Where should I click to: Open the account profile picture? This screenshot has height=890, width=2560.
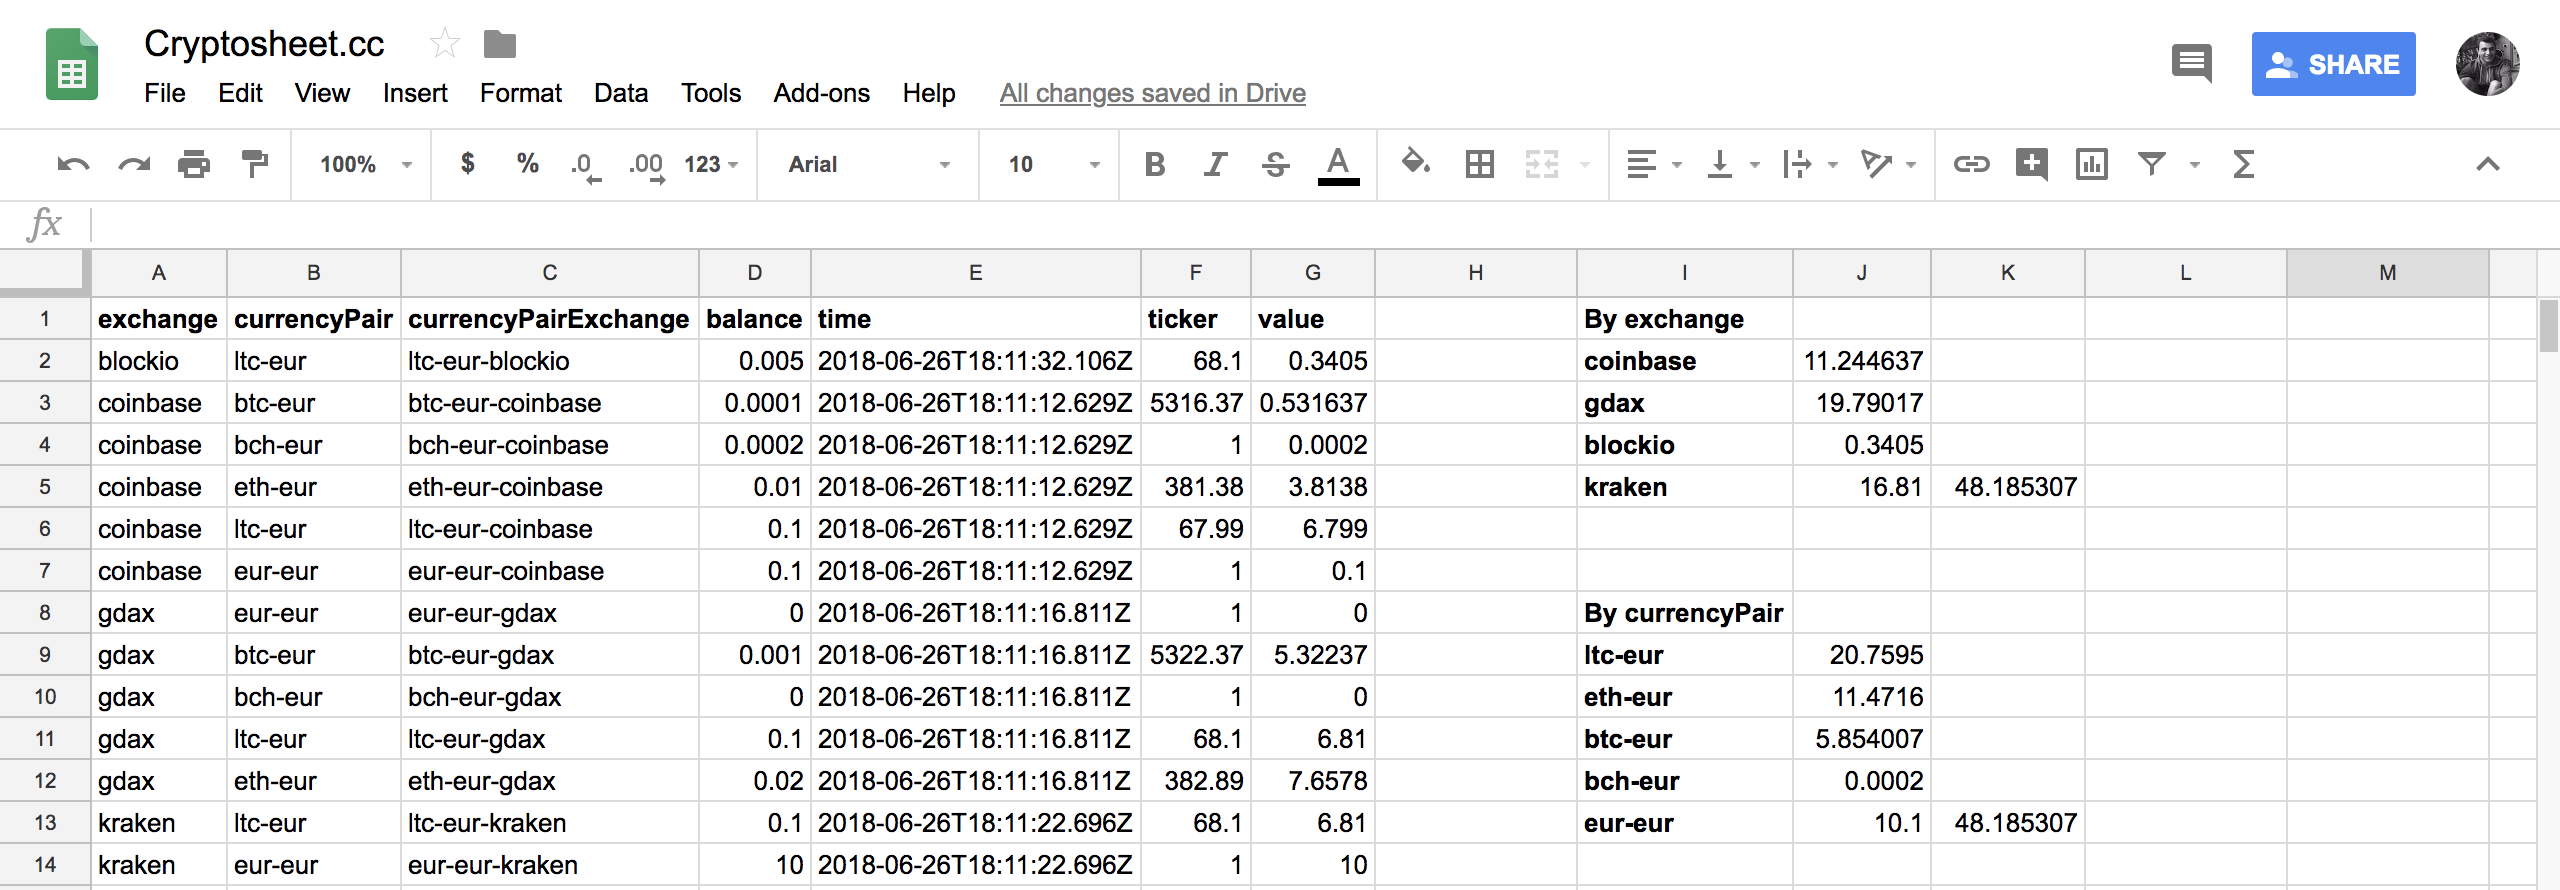point(2487,64)
